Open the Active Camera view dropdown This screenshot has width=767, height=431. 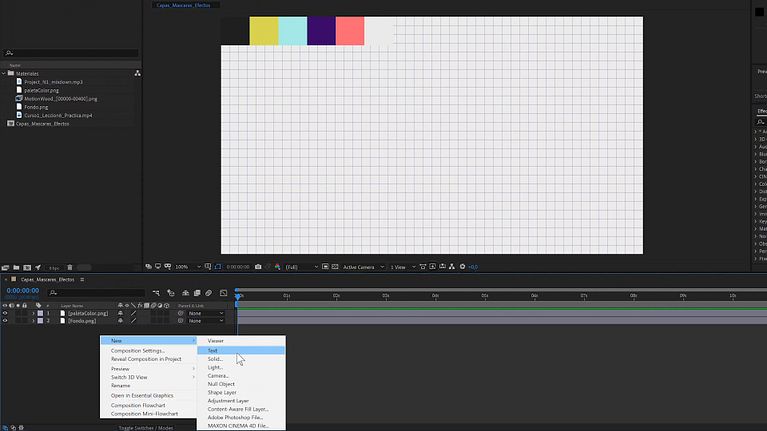(x=362, y=267)
